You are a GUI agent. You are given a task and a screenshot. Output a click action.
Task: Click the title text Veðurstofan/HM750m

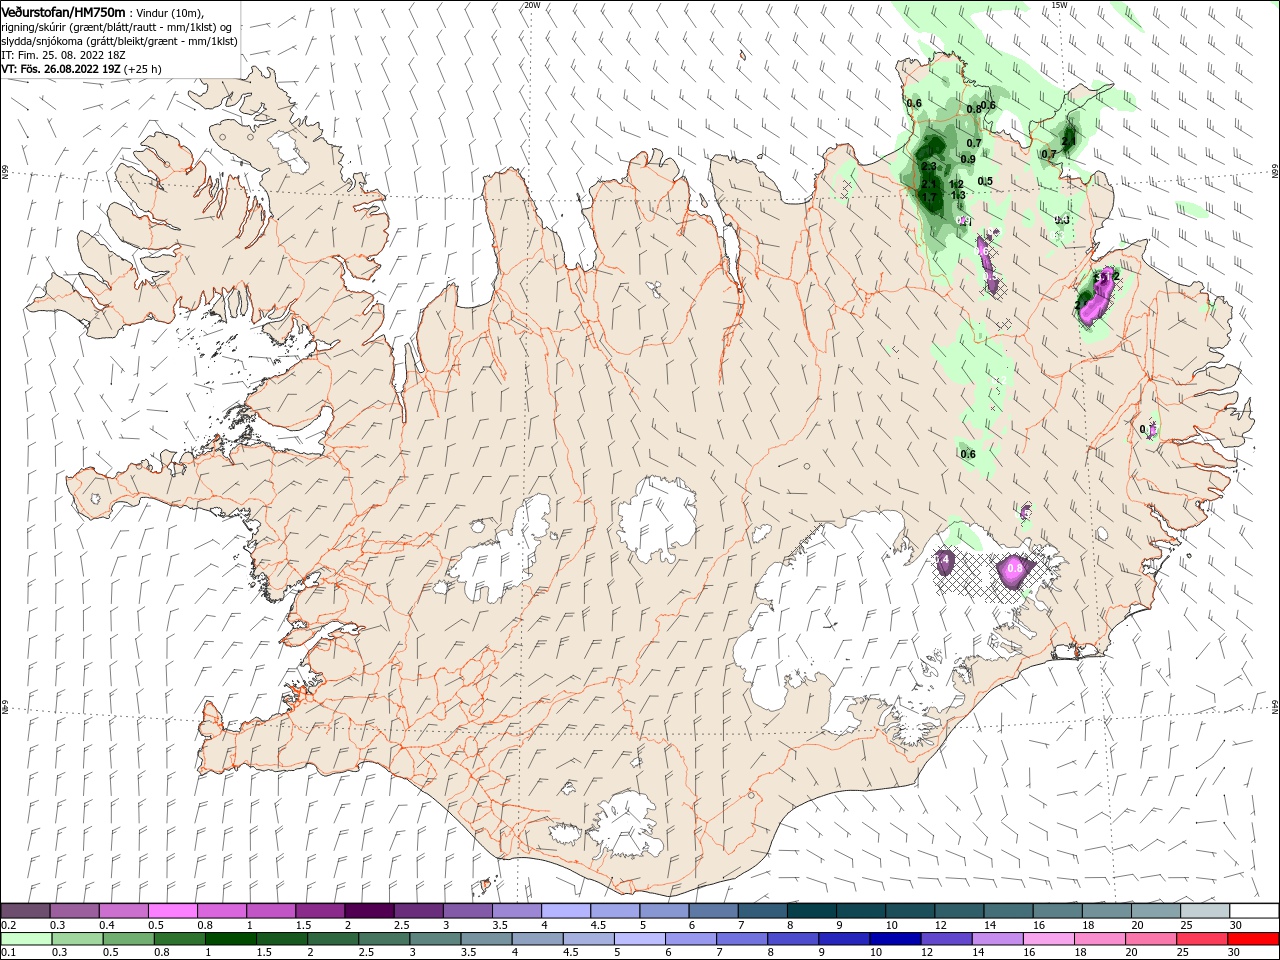(63, 12)
